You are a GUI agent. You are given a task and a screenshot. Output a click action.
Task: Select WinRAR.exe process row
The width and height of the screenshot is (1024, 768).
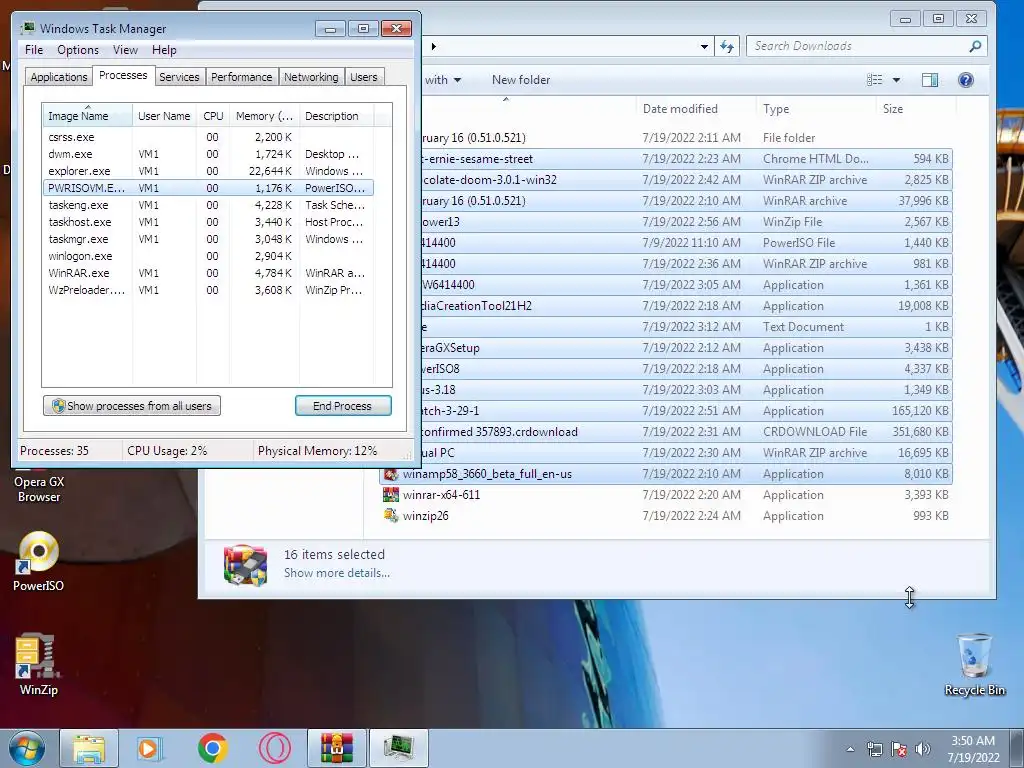pos(208,273)
